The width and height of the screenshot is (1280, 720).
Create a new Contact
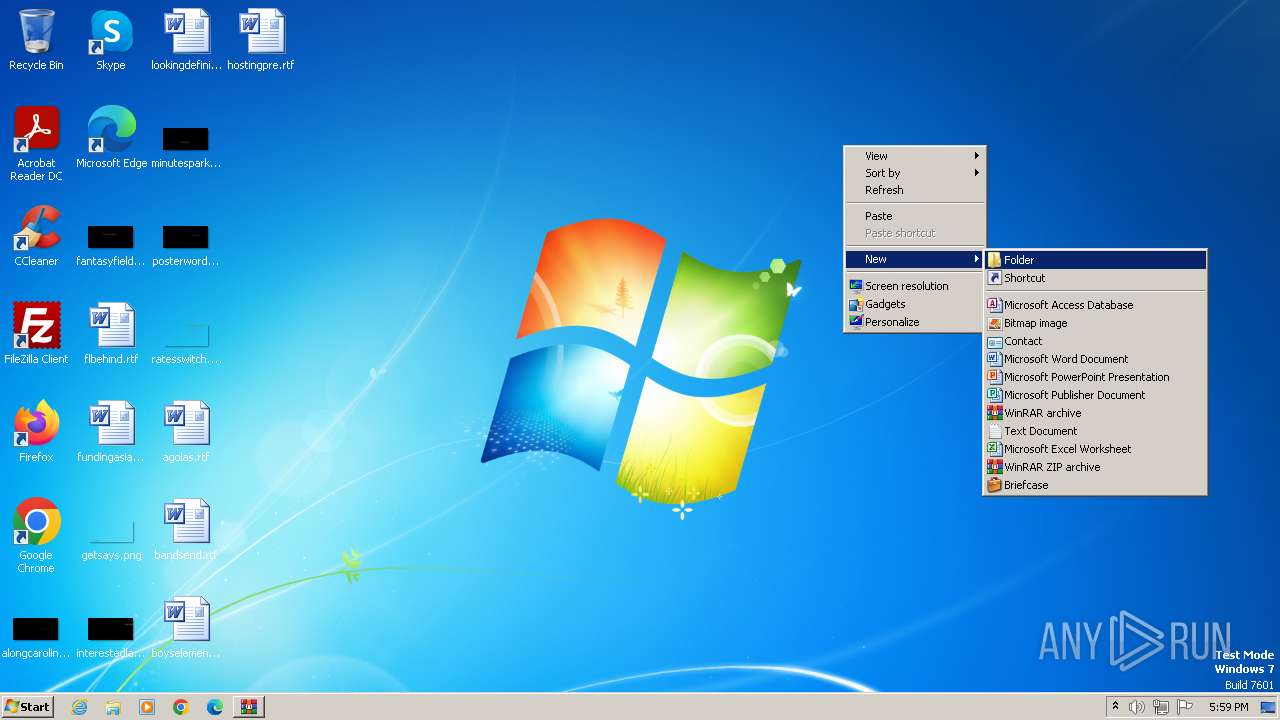pos(1095,341)
